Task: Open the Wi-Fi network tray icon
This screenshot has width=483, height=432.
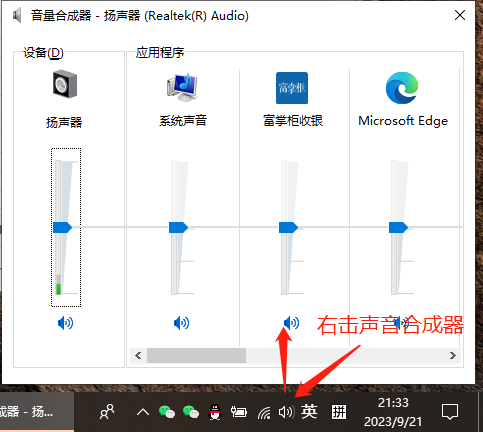Action: (264, 413)
